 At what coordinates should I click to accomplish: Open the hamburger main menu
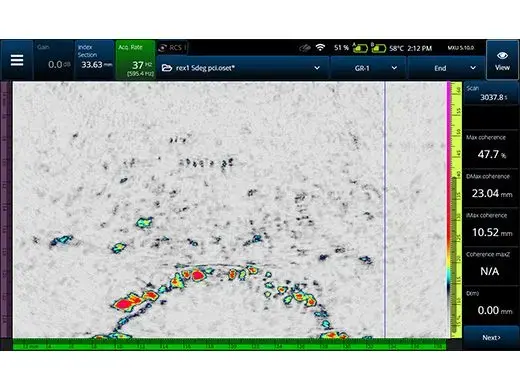(17, 60)
